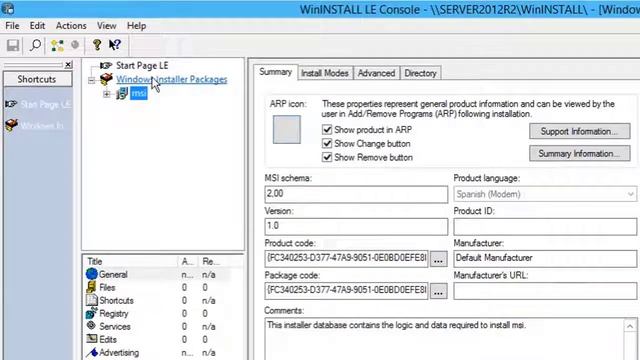
Task: Click the yellow question mark Help icon
Action: (97, 44)
